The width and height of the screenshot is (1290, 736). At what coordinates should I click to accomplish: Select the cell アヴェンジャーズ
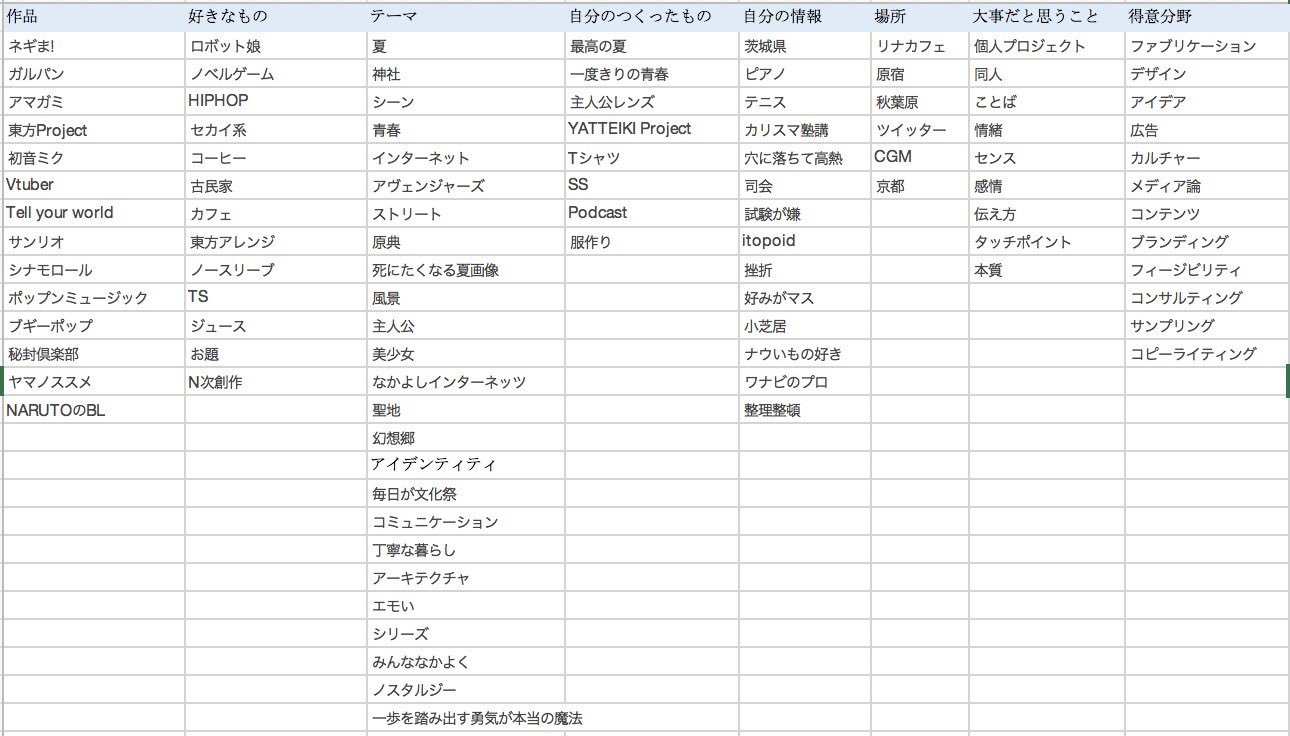(465, 186)
